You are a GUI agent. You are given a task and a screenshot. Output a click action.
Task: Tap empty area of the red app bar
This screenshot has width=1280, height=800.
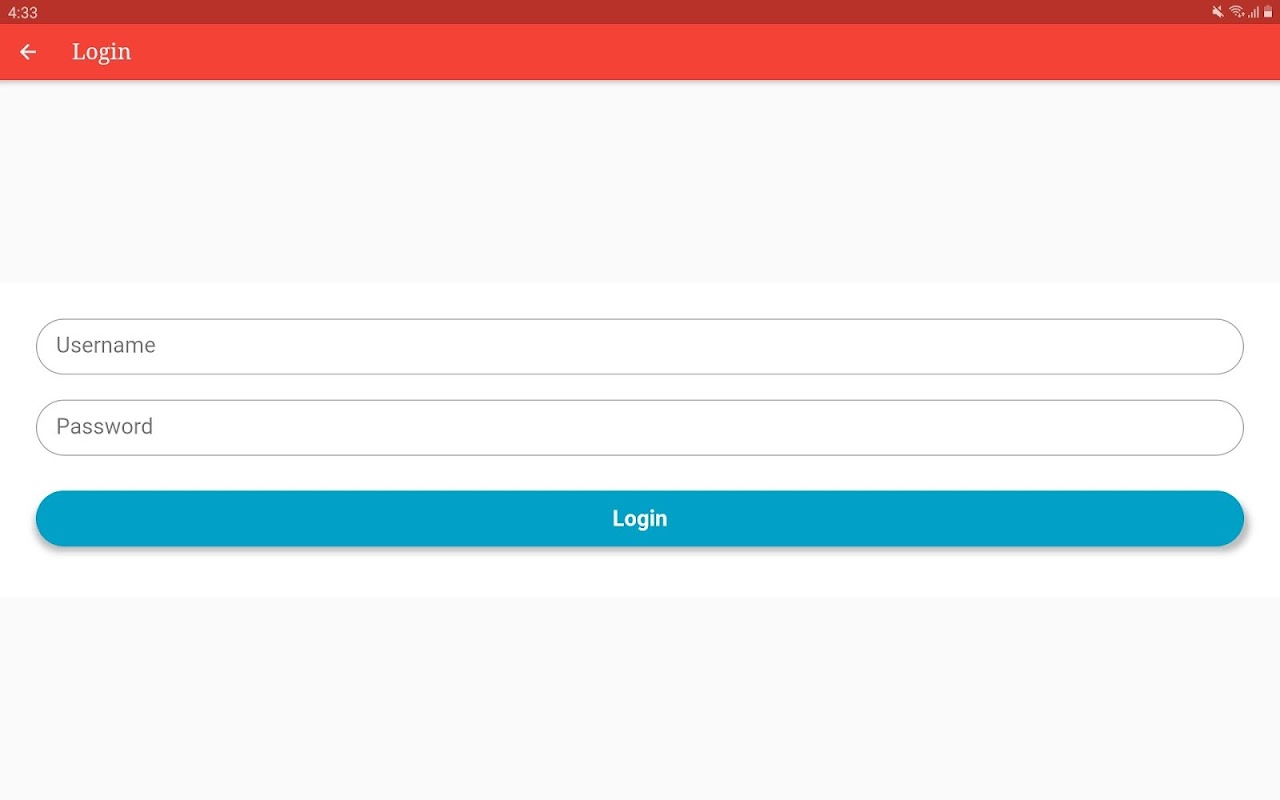coord(700,52)
